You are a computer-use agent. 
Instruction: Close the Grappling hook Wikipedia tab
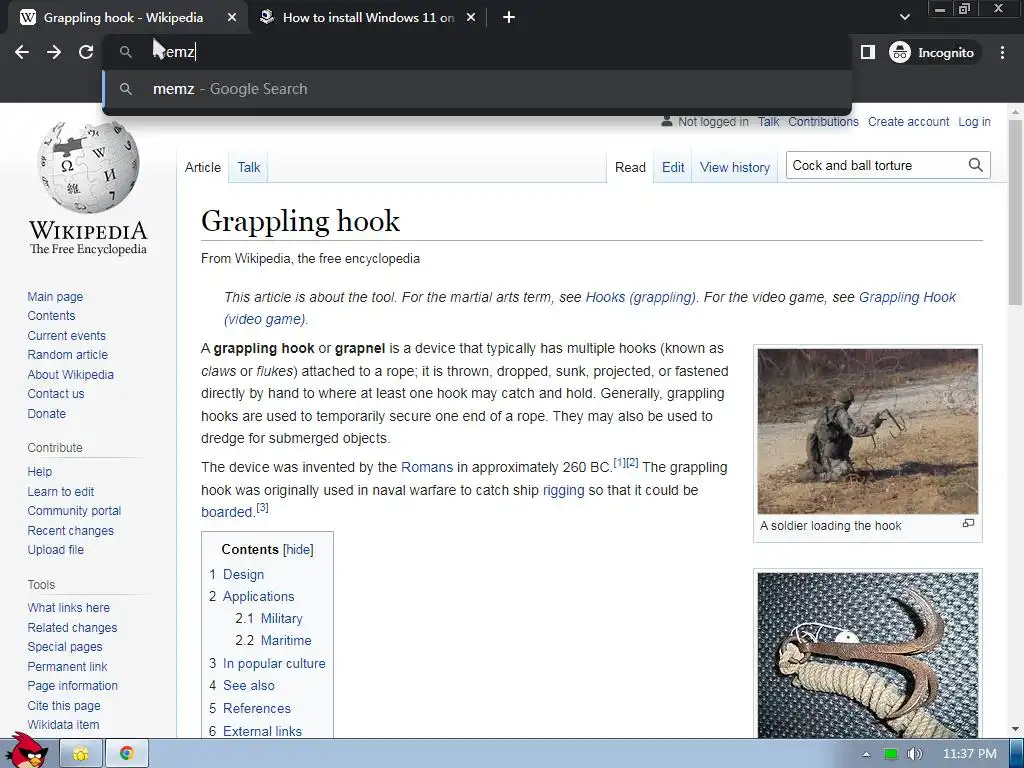232,18
